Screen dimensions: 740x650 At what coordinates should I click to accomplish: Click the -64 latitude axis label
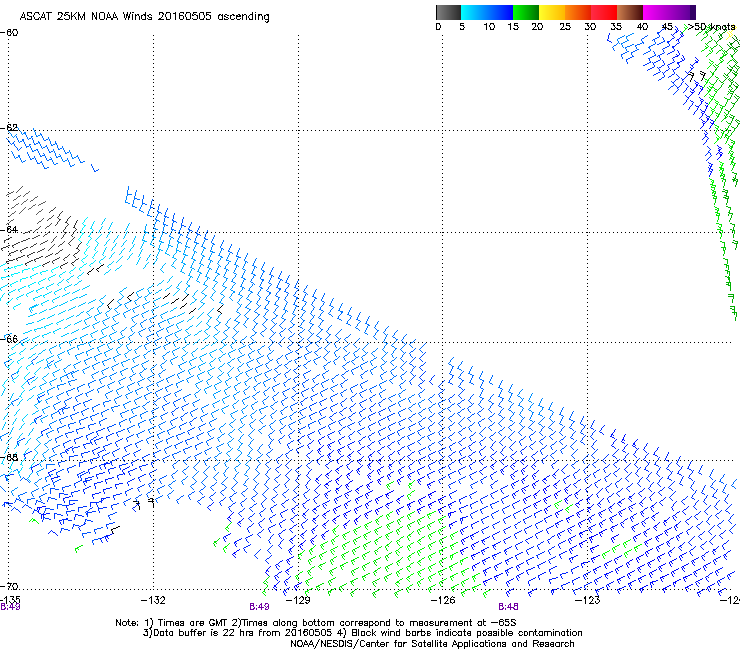(x=9, y=230)
